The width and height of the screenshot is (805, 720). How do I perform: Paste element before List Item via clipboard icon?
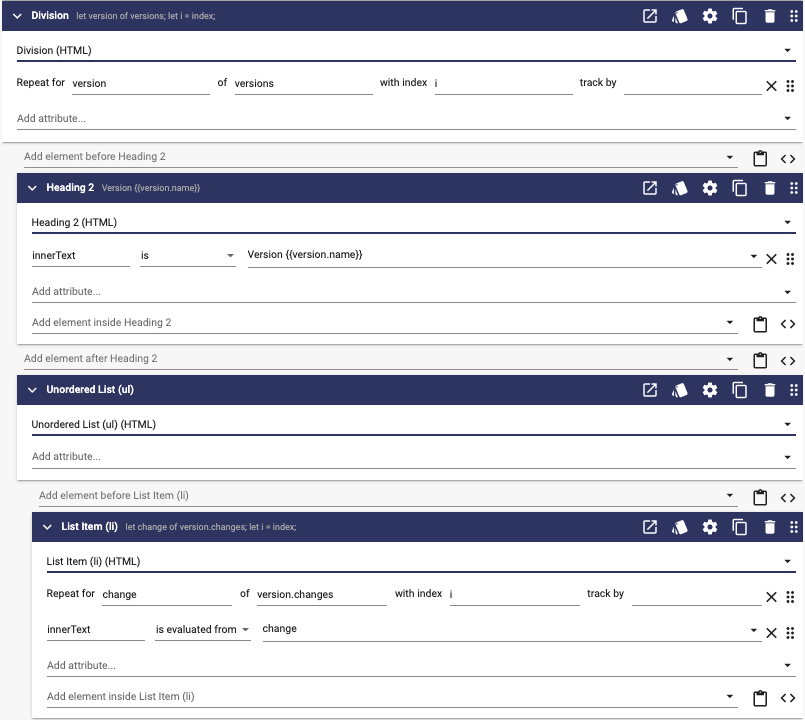760,497
